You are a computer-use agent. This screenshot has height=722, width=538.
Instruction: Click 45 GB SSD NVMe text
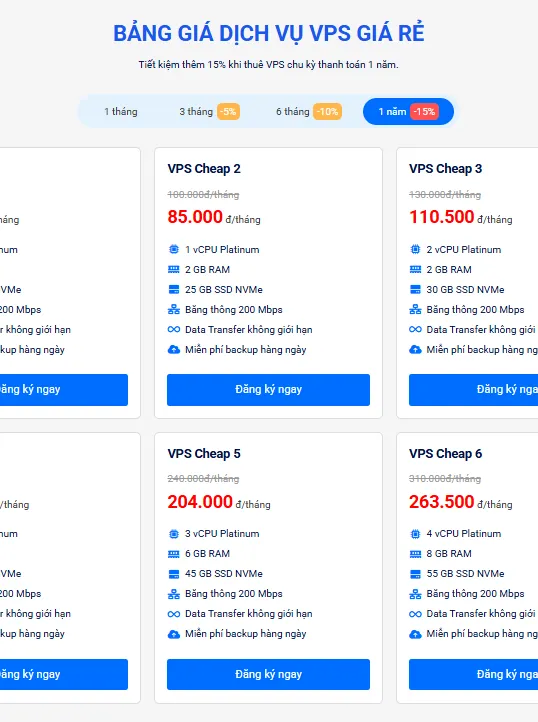224,574
